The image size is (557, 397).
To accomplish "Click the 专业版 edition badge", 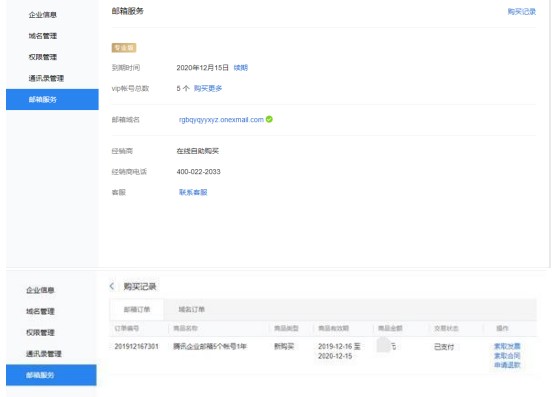I will pos(124,48).
